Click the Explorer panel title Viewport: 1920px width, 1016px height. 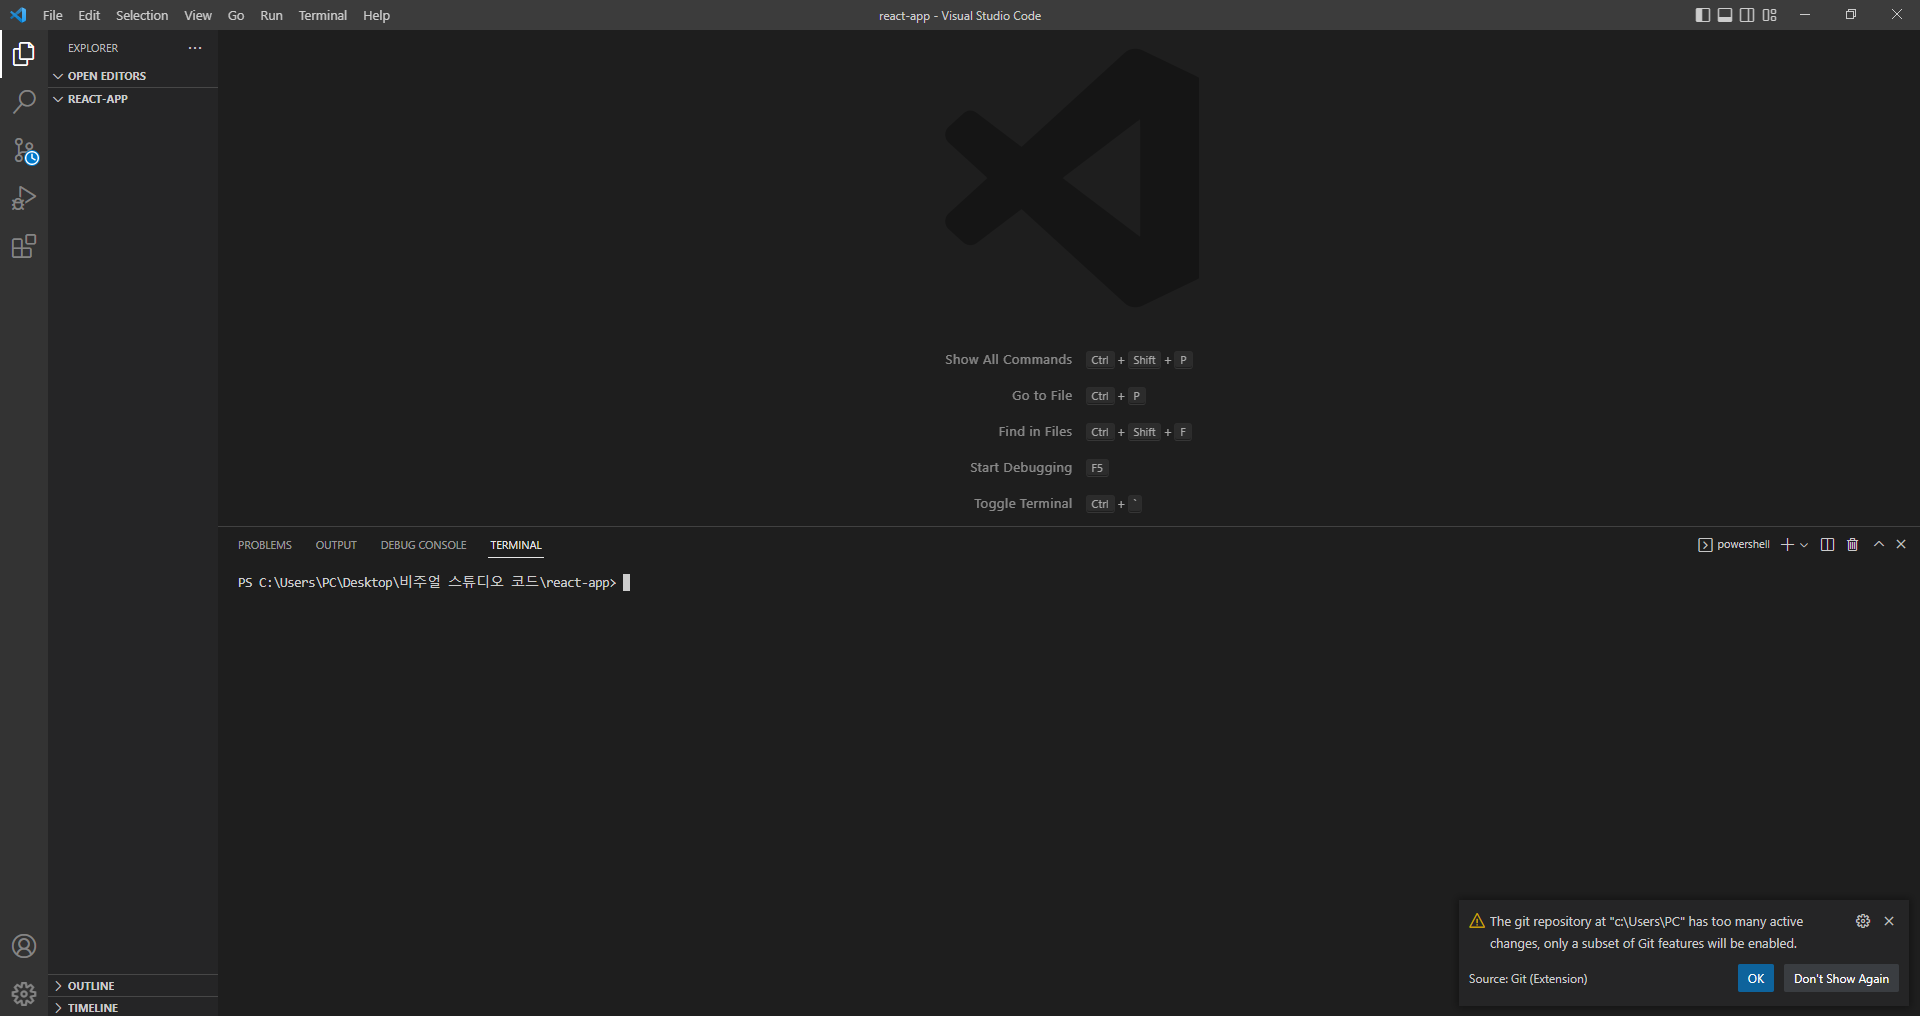pyautogui.click(x=93, y=48)
